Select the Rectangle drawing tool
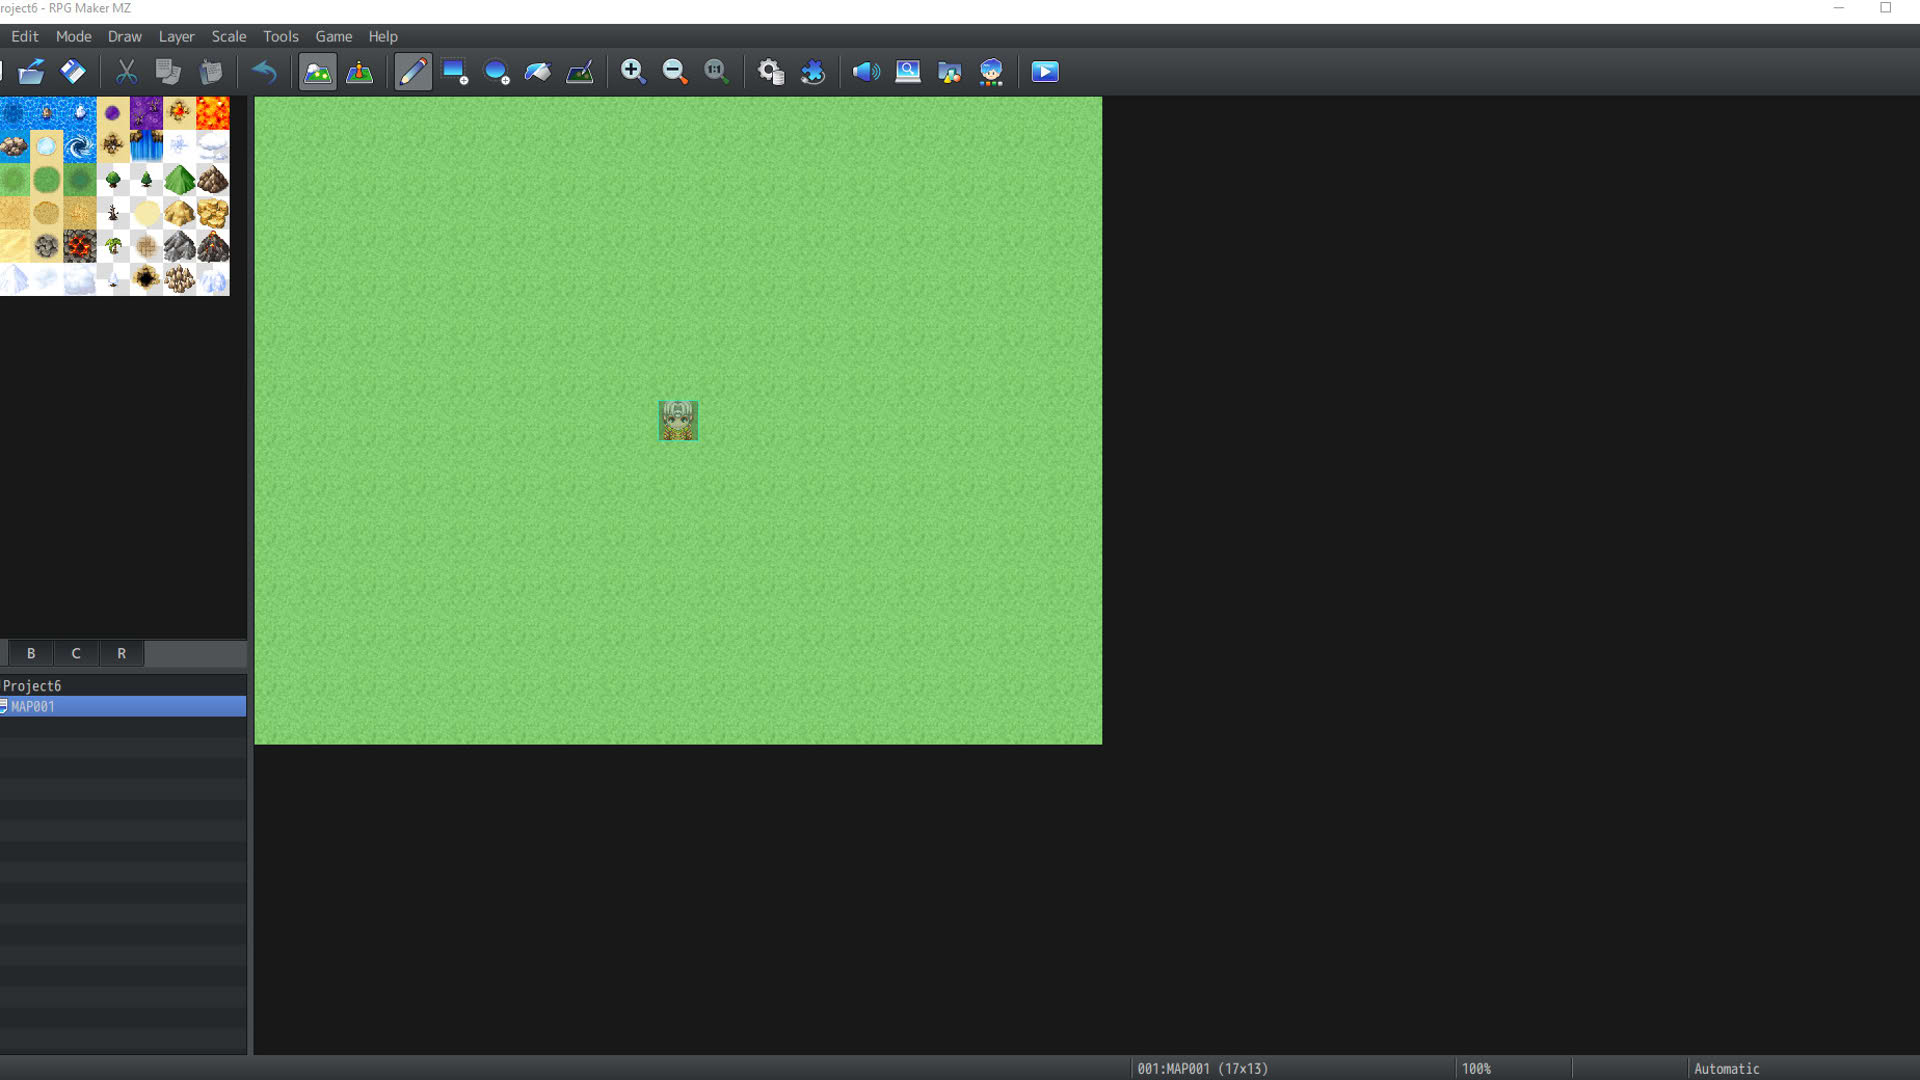This screenshot has width=1920, height=1080. click(x=455, y=72)
